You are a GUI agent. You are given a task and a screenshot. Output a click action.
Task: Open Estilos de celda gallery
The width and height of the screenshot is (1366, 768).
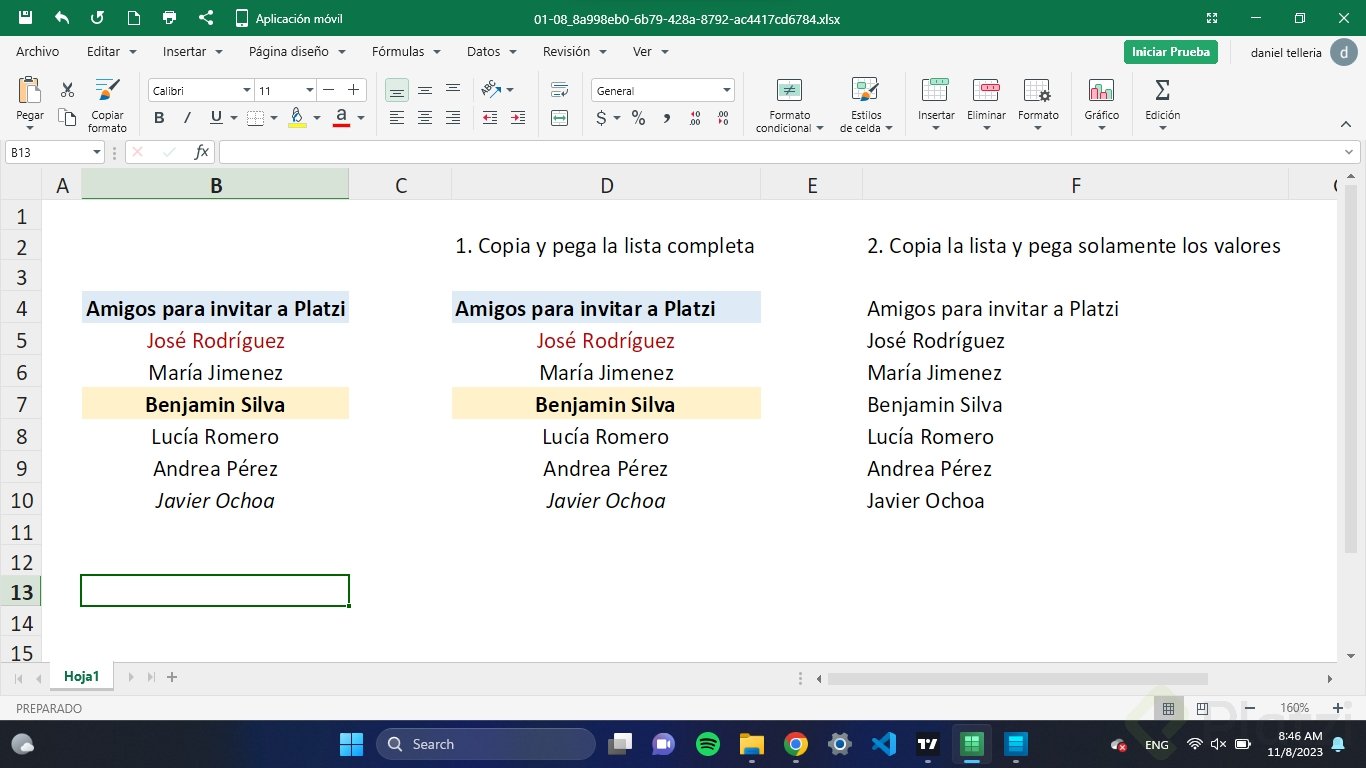[866, 105]
